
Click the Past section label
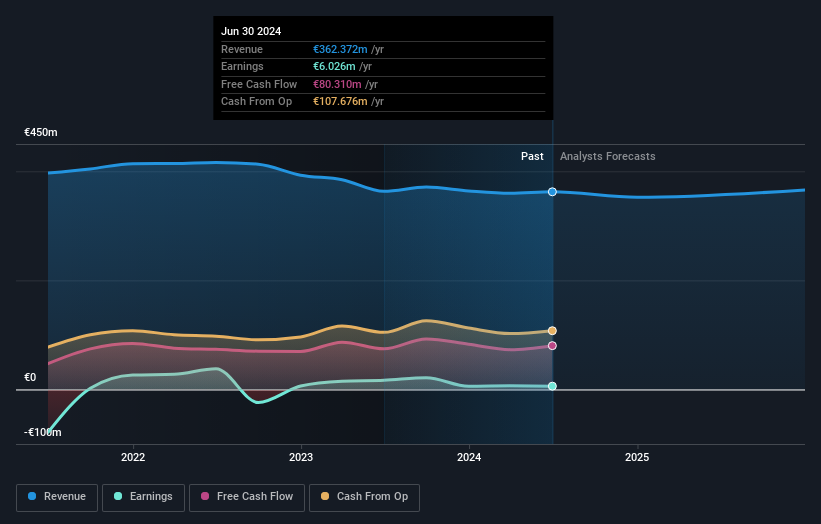[x=532, y=156]
